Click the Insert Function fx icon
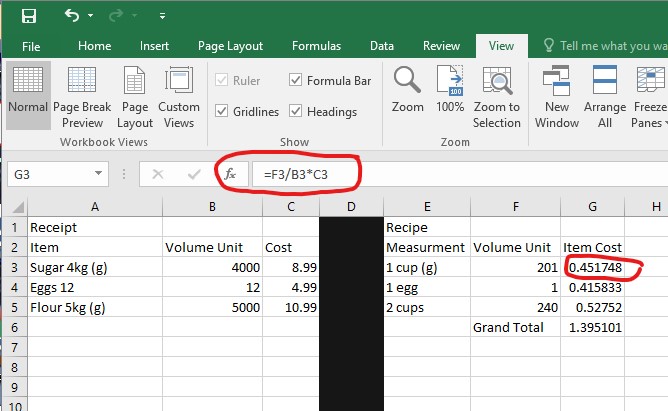 [x=229, y=174]
